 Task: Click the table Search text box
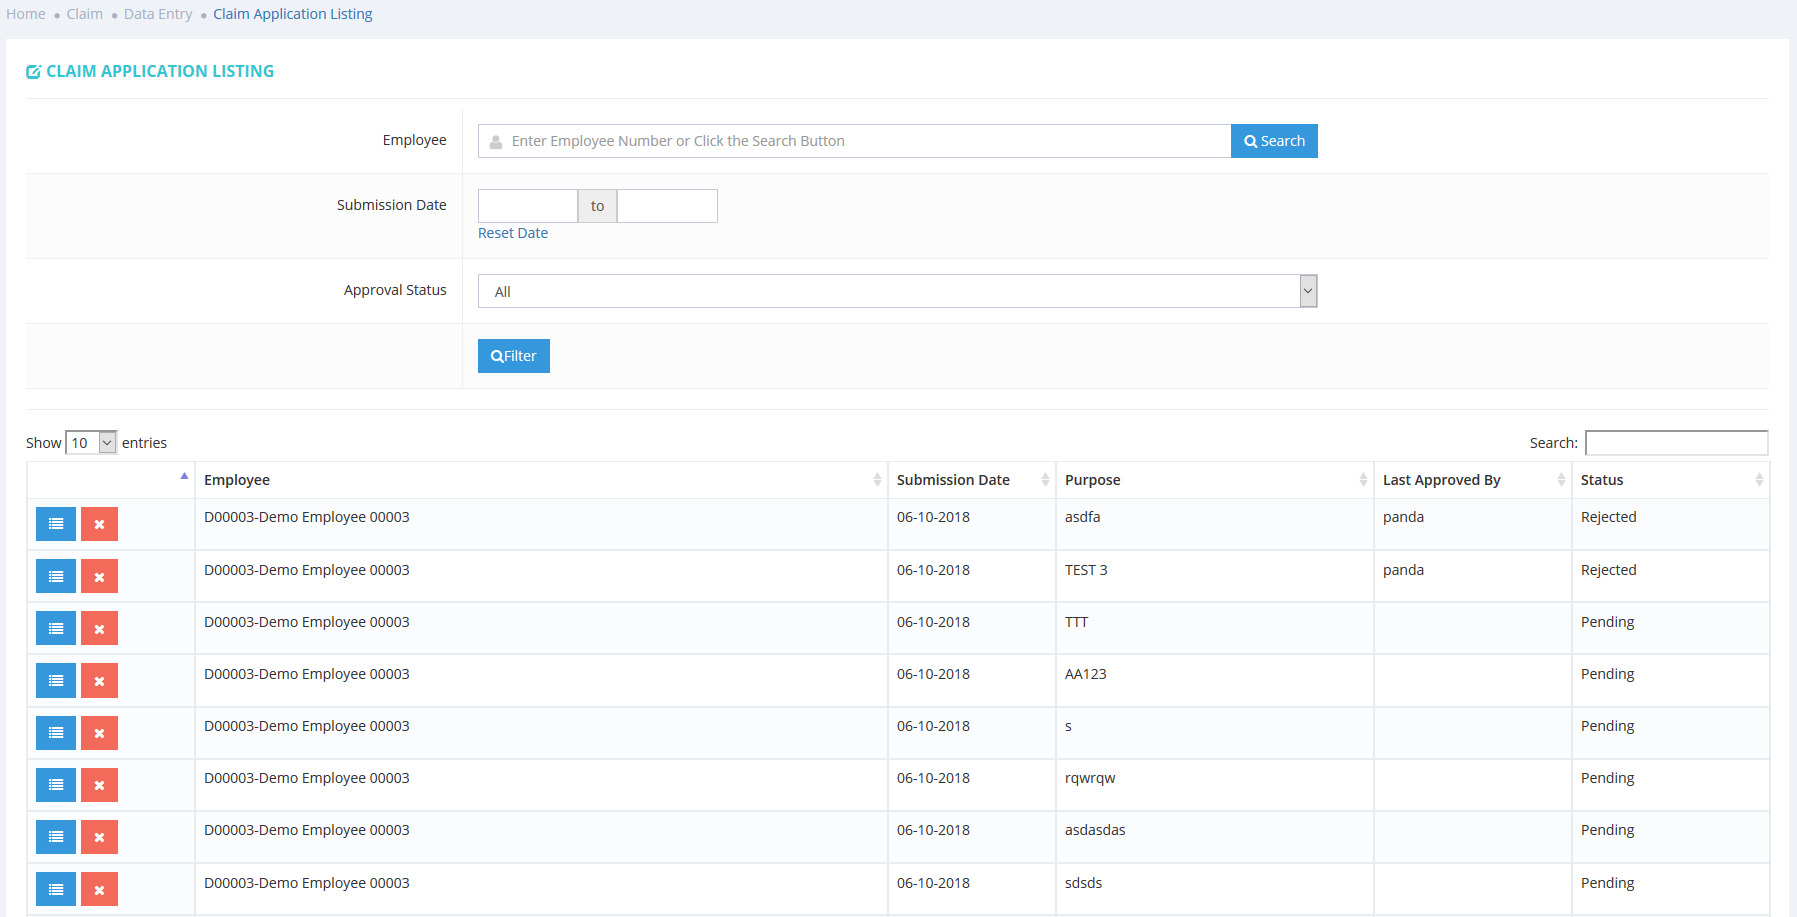pos(1676,442)
